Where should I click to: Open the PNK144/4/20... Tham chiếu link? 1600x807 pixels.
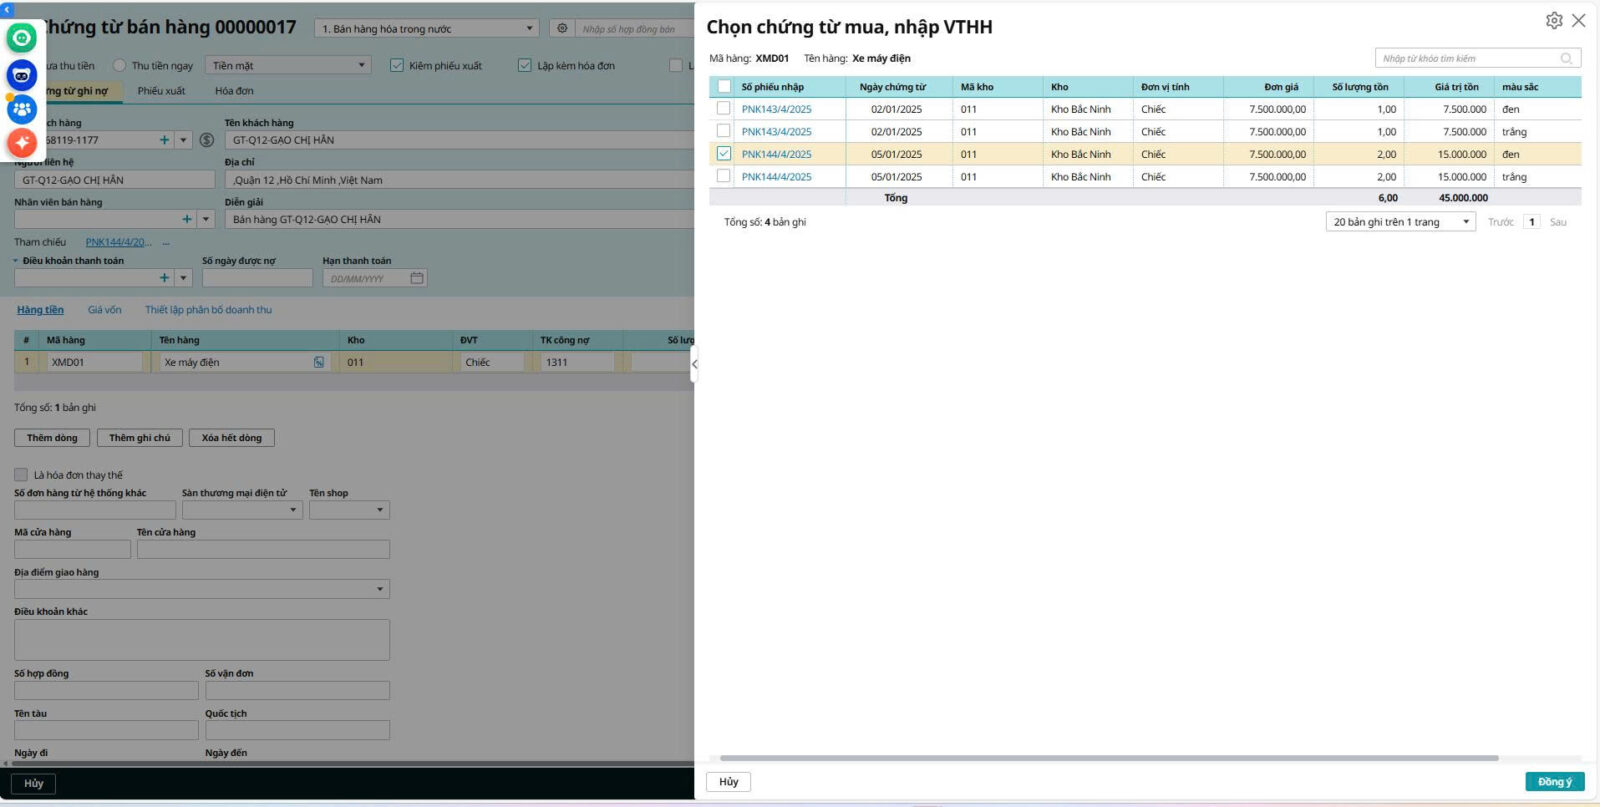[119, 242]
